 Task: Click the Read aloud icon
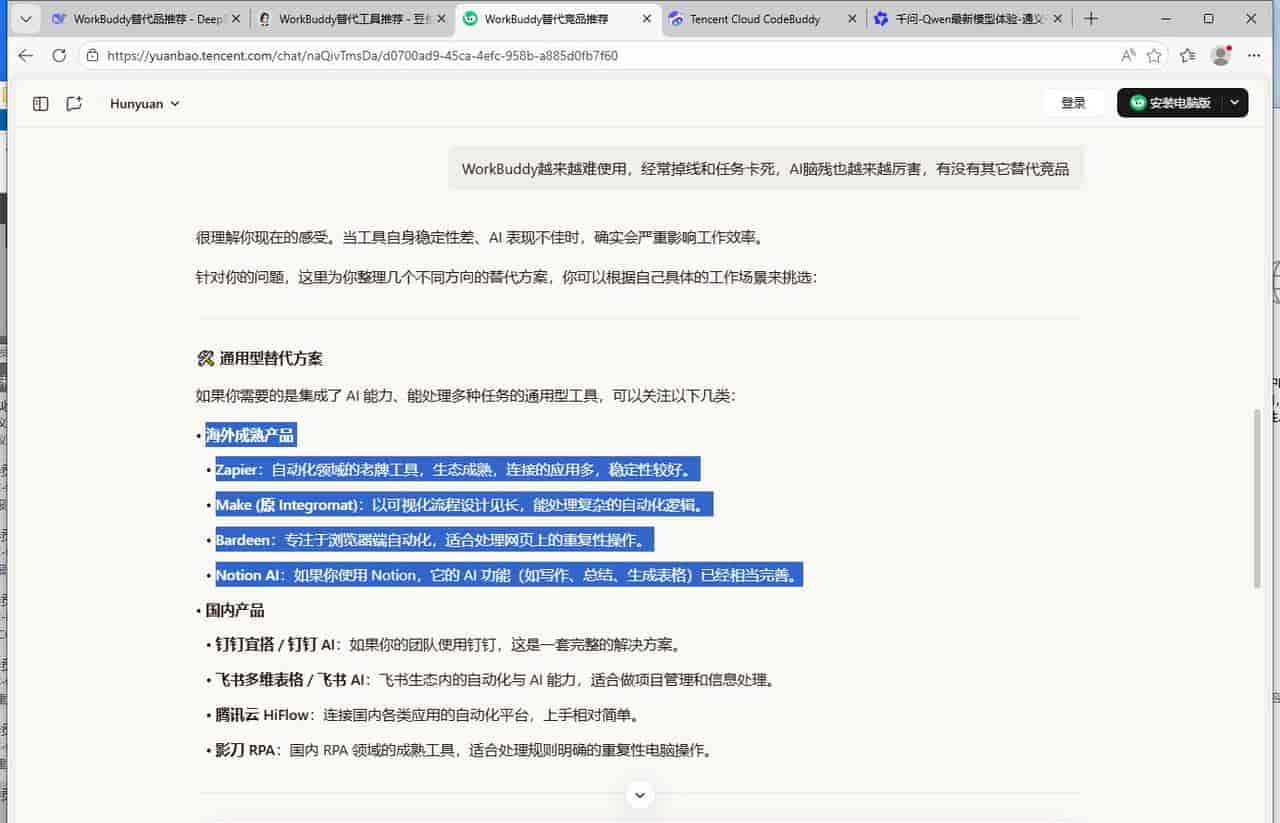[1128, 56]
